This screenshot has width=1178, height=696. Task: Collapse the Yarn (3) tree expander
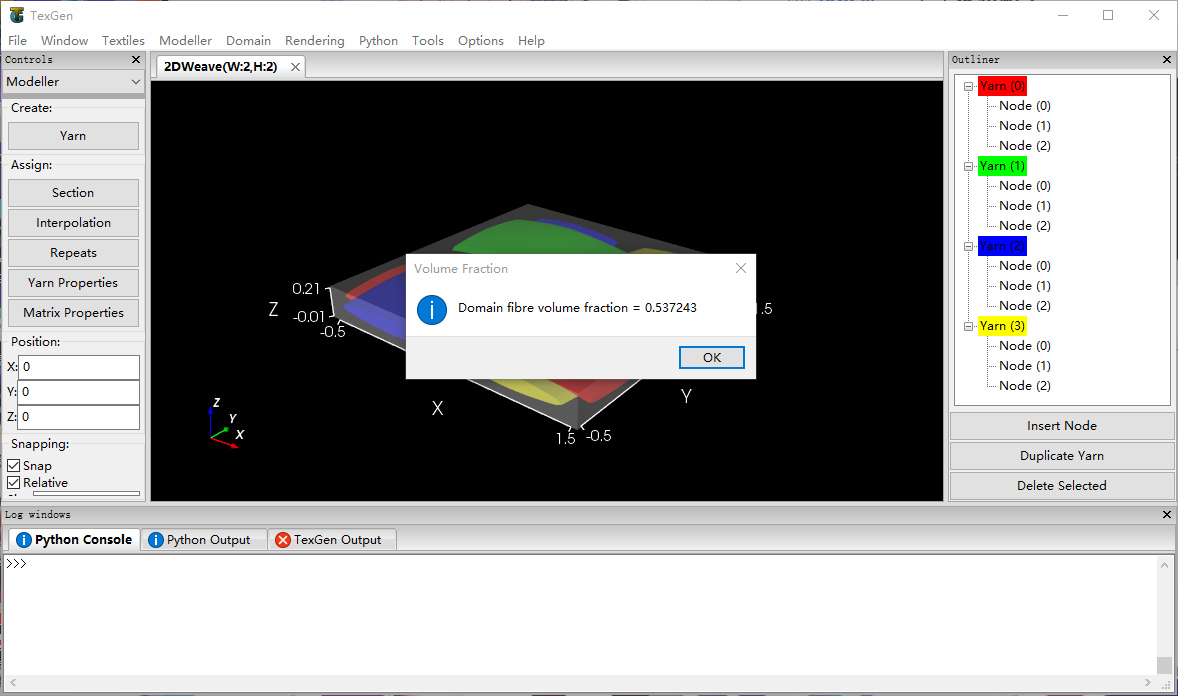pos(968,326)
